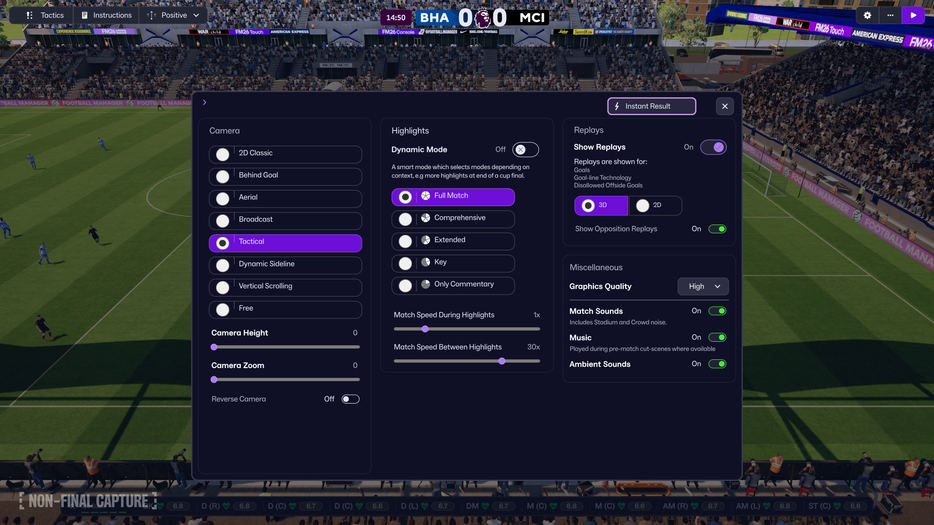
Task: Choose 2D replay mode
Action: tap(655, 206)
